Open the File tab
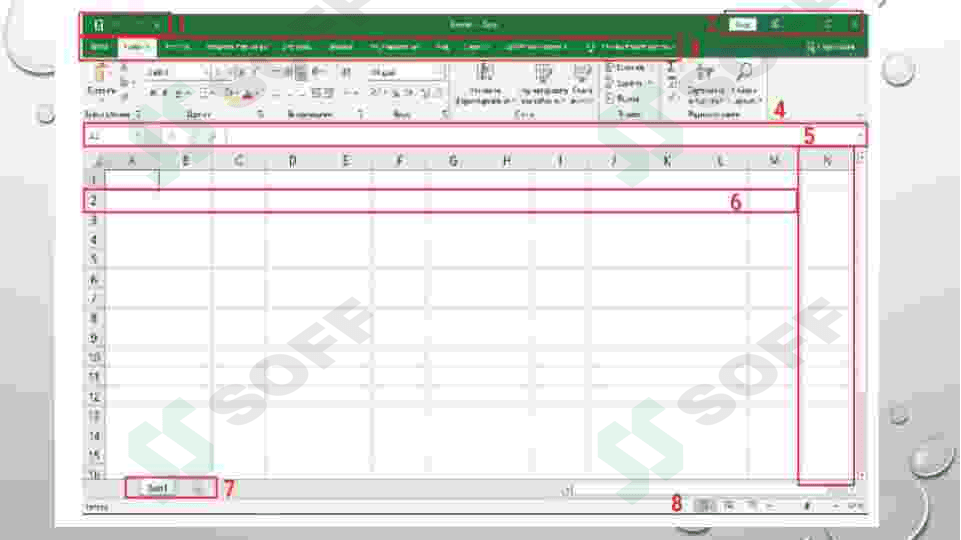 tap(98, 47)
